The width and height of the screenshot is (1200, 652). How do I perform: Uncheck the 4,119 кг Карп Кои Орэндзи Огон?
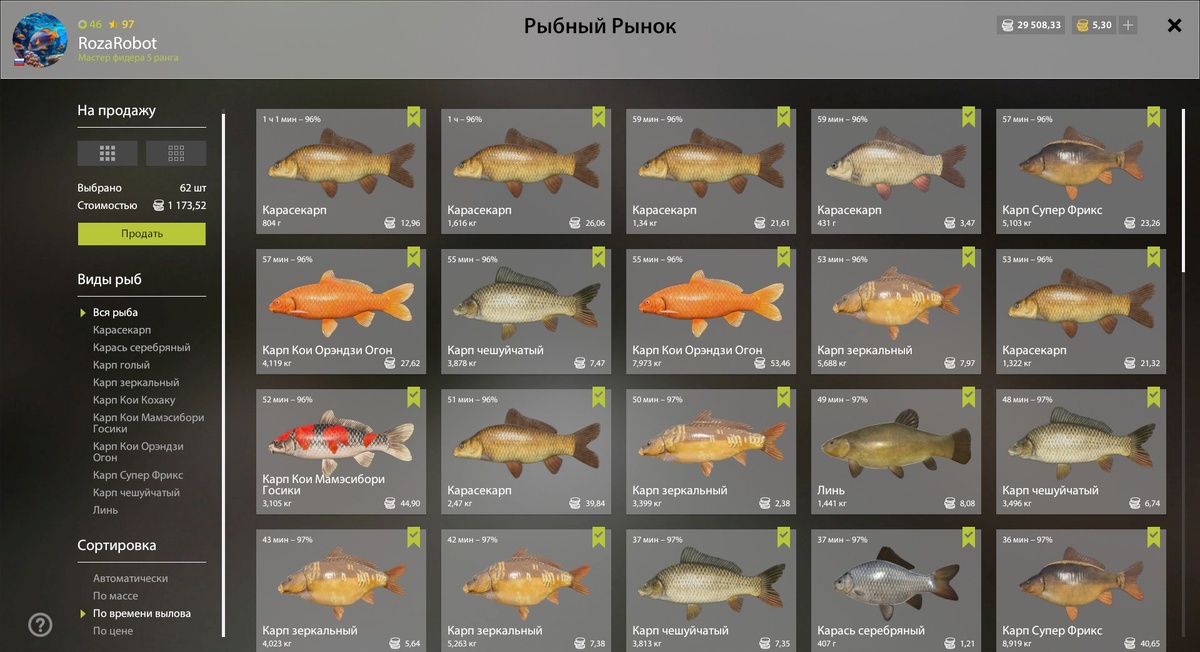(413, 258)
